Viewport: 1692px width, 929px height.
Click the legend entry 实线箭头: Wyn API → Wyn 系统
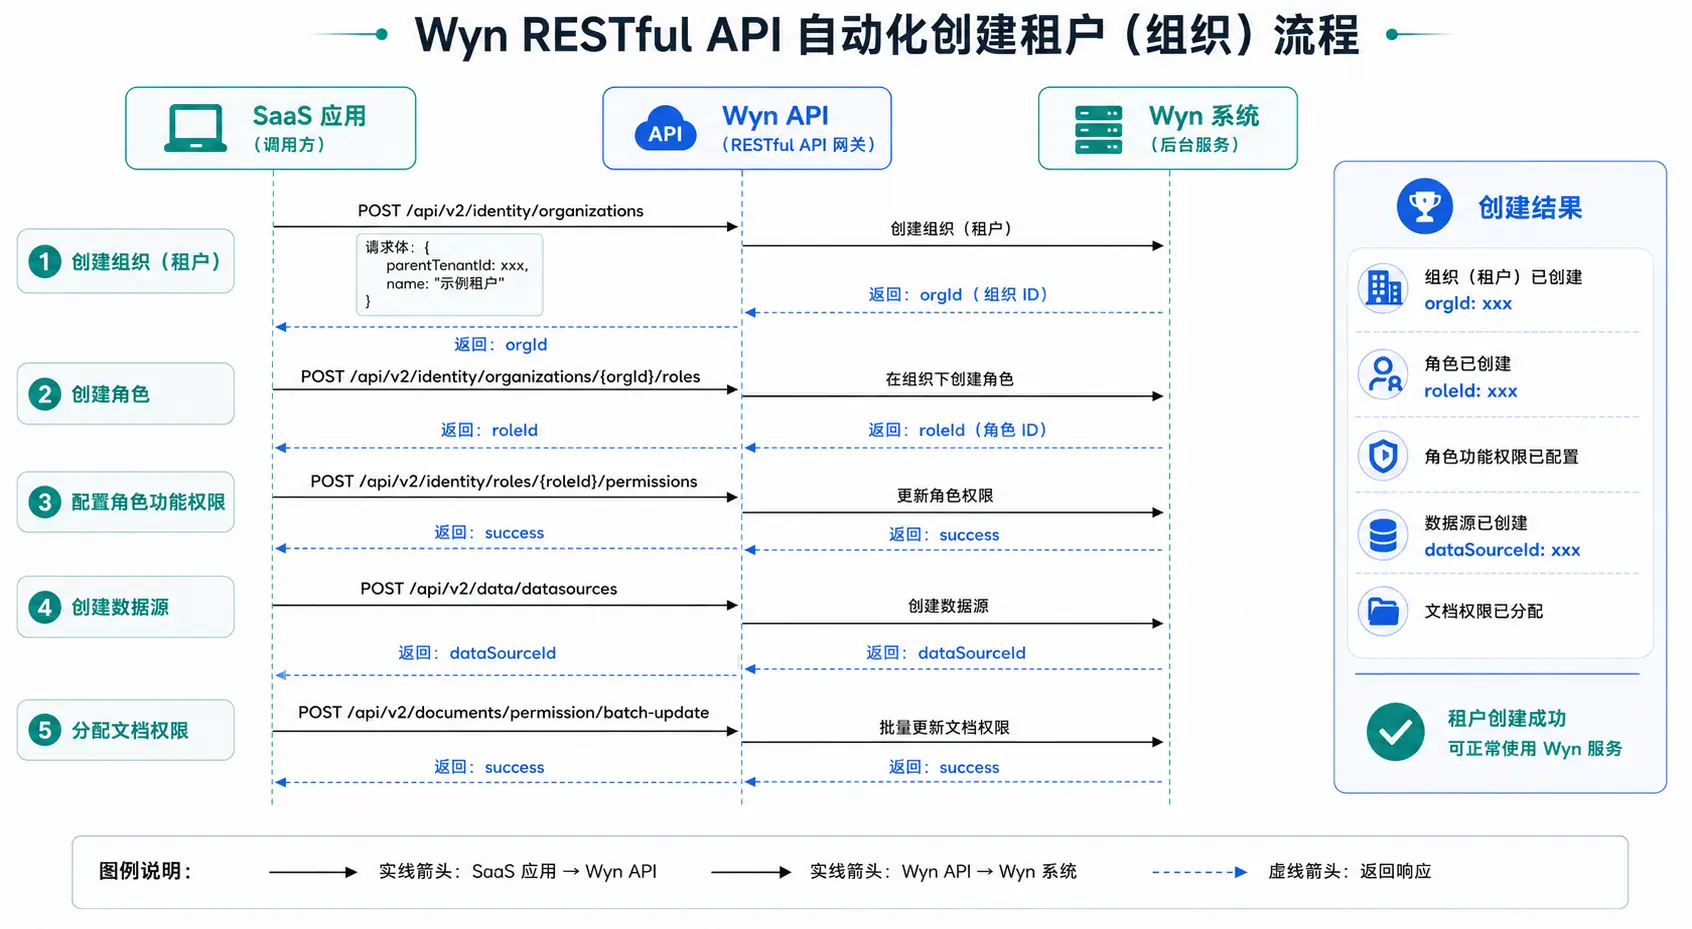[943, 872]
